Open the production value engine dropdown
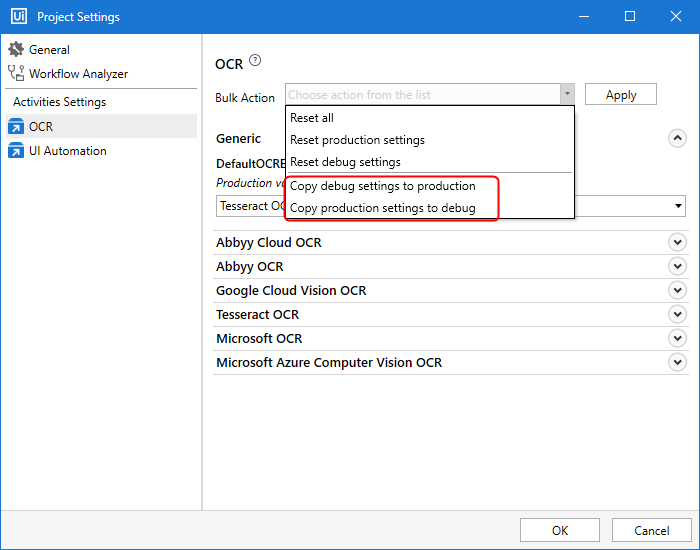Screen dimensions: 700x550 [x=679, y=206]
